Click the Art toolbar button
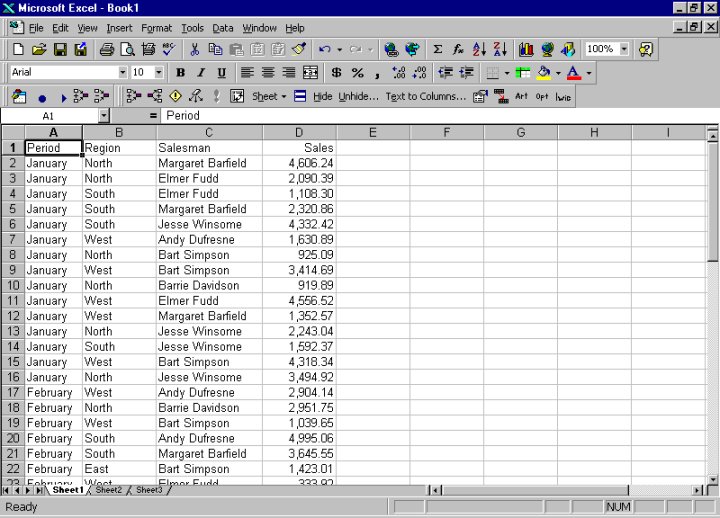720x518 pixels. [521, 96]
